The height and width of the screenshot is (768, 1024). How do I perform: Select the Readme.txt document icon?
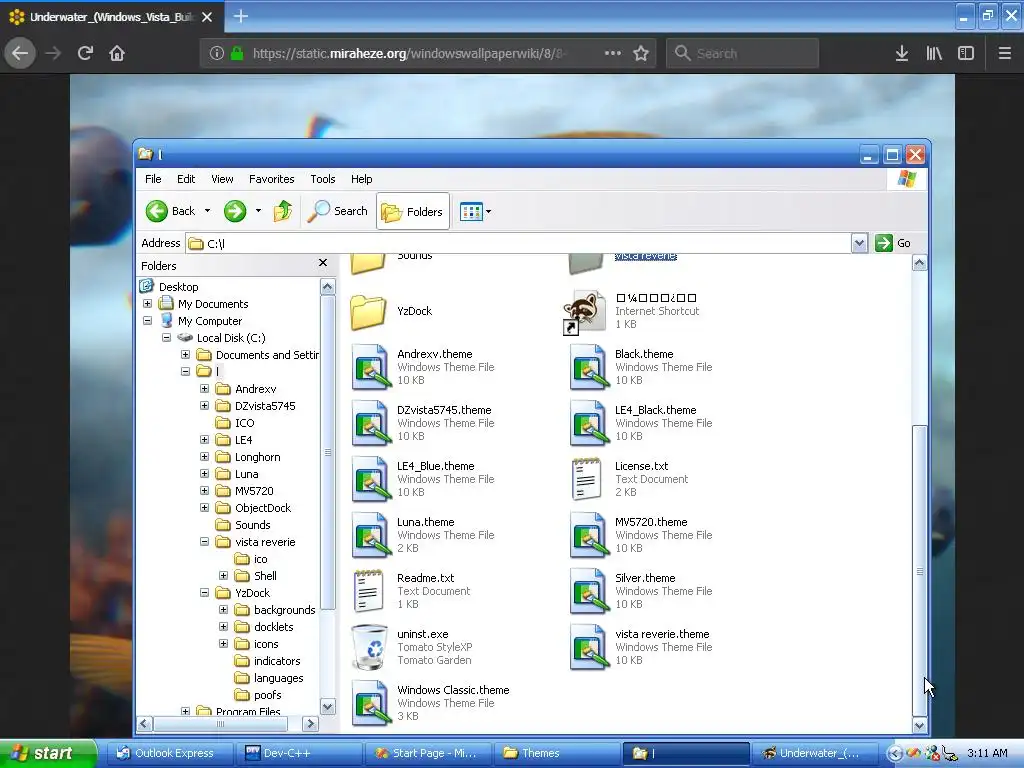pyautogui.click(x=369, y=591)
